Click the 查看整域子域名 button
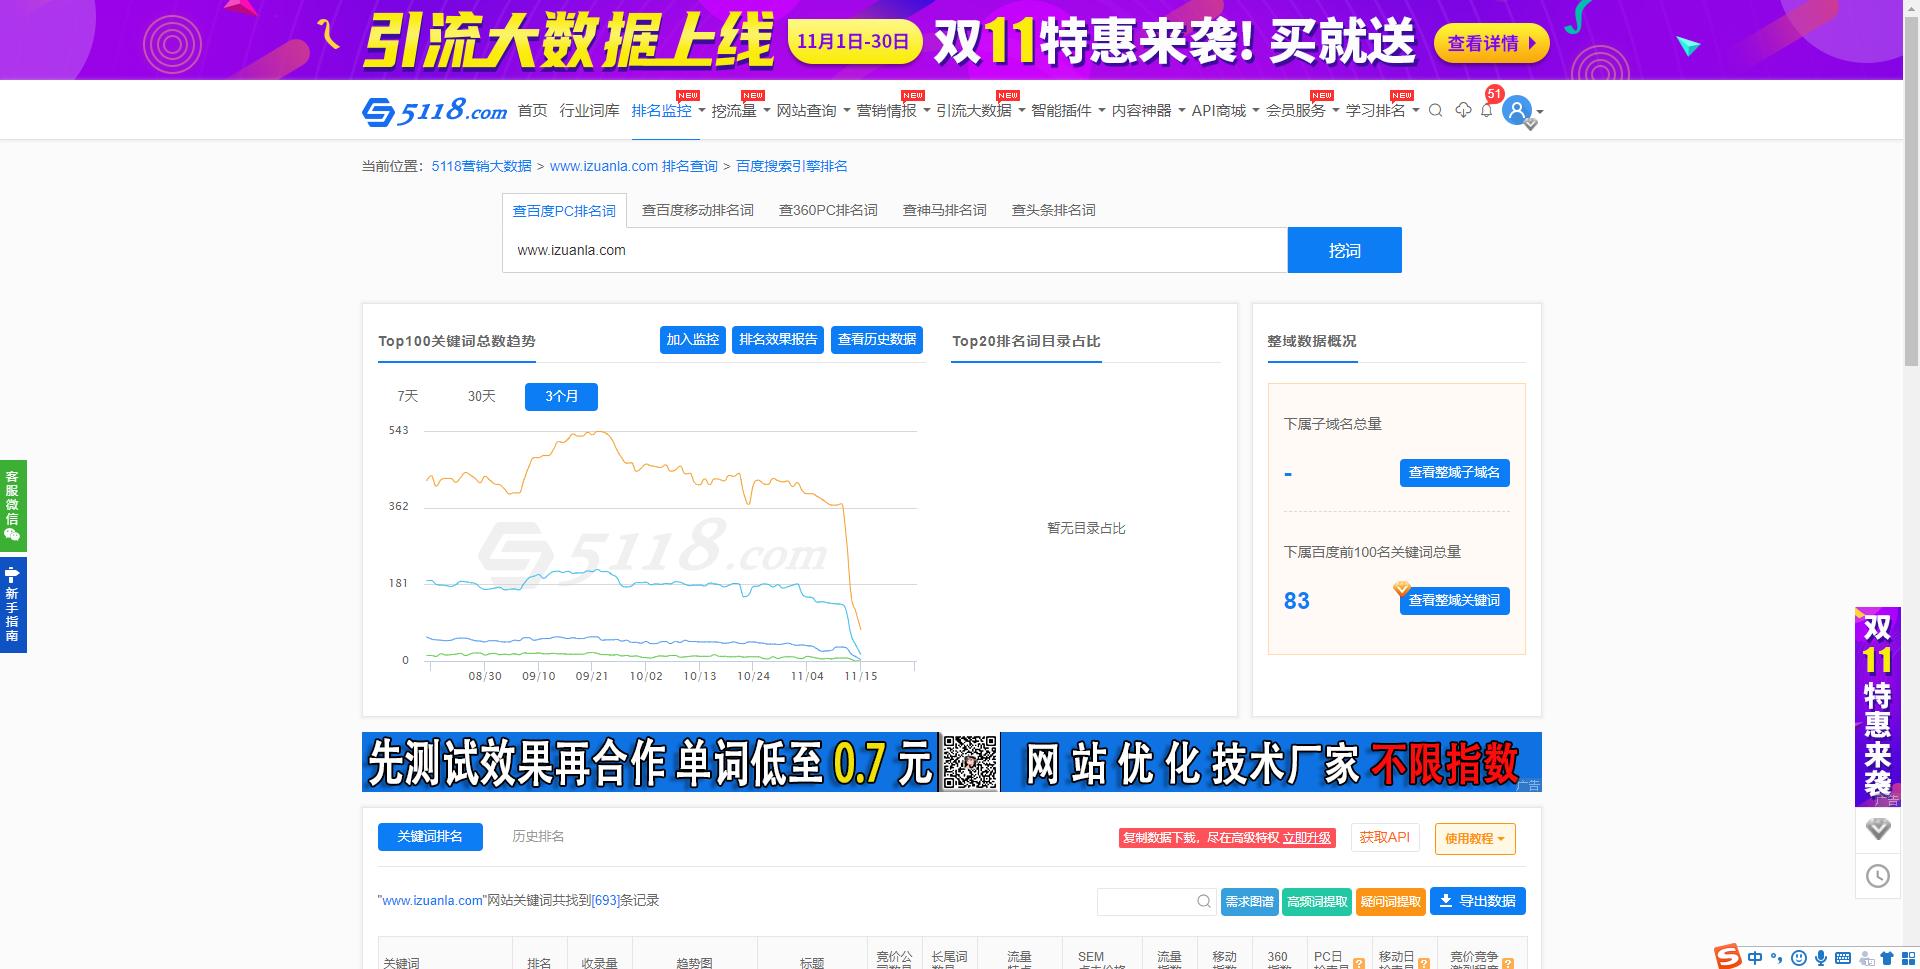The width and height of the screenshot is (1920, 969). point(1454,473)
